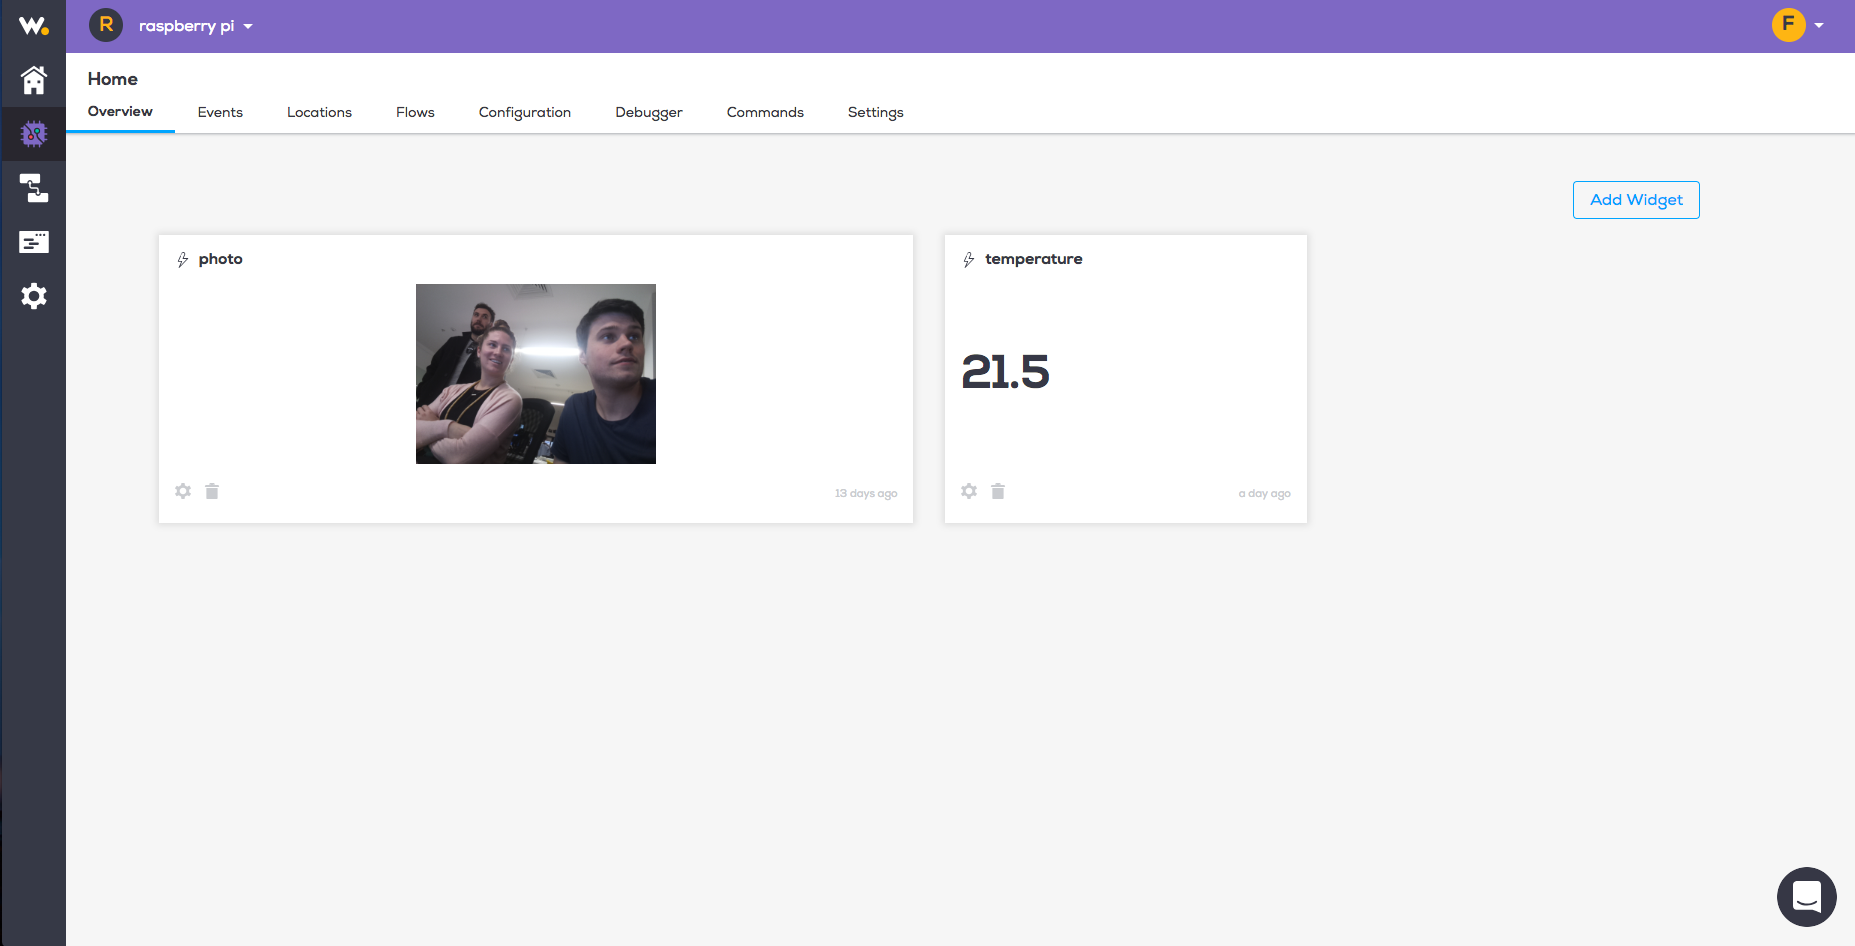Image resolution: width=1855 pixels, height=946 pixels.
Task: Switch to the Configuration tab
Action: pos(525,112)
